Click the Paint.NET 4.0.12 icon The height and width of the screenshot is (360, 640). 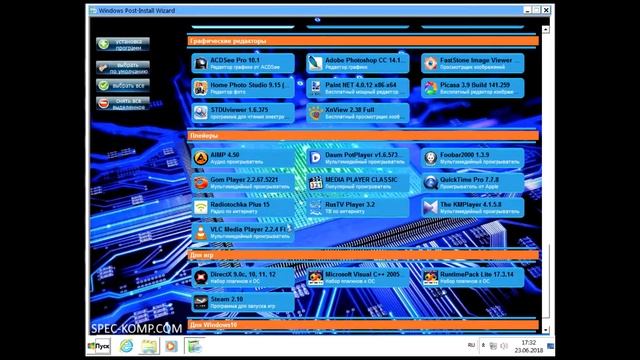pos(316,88)
